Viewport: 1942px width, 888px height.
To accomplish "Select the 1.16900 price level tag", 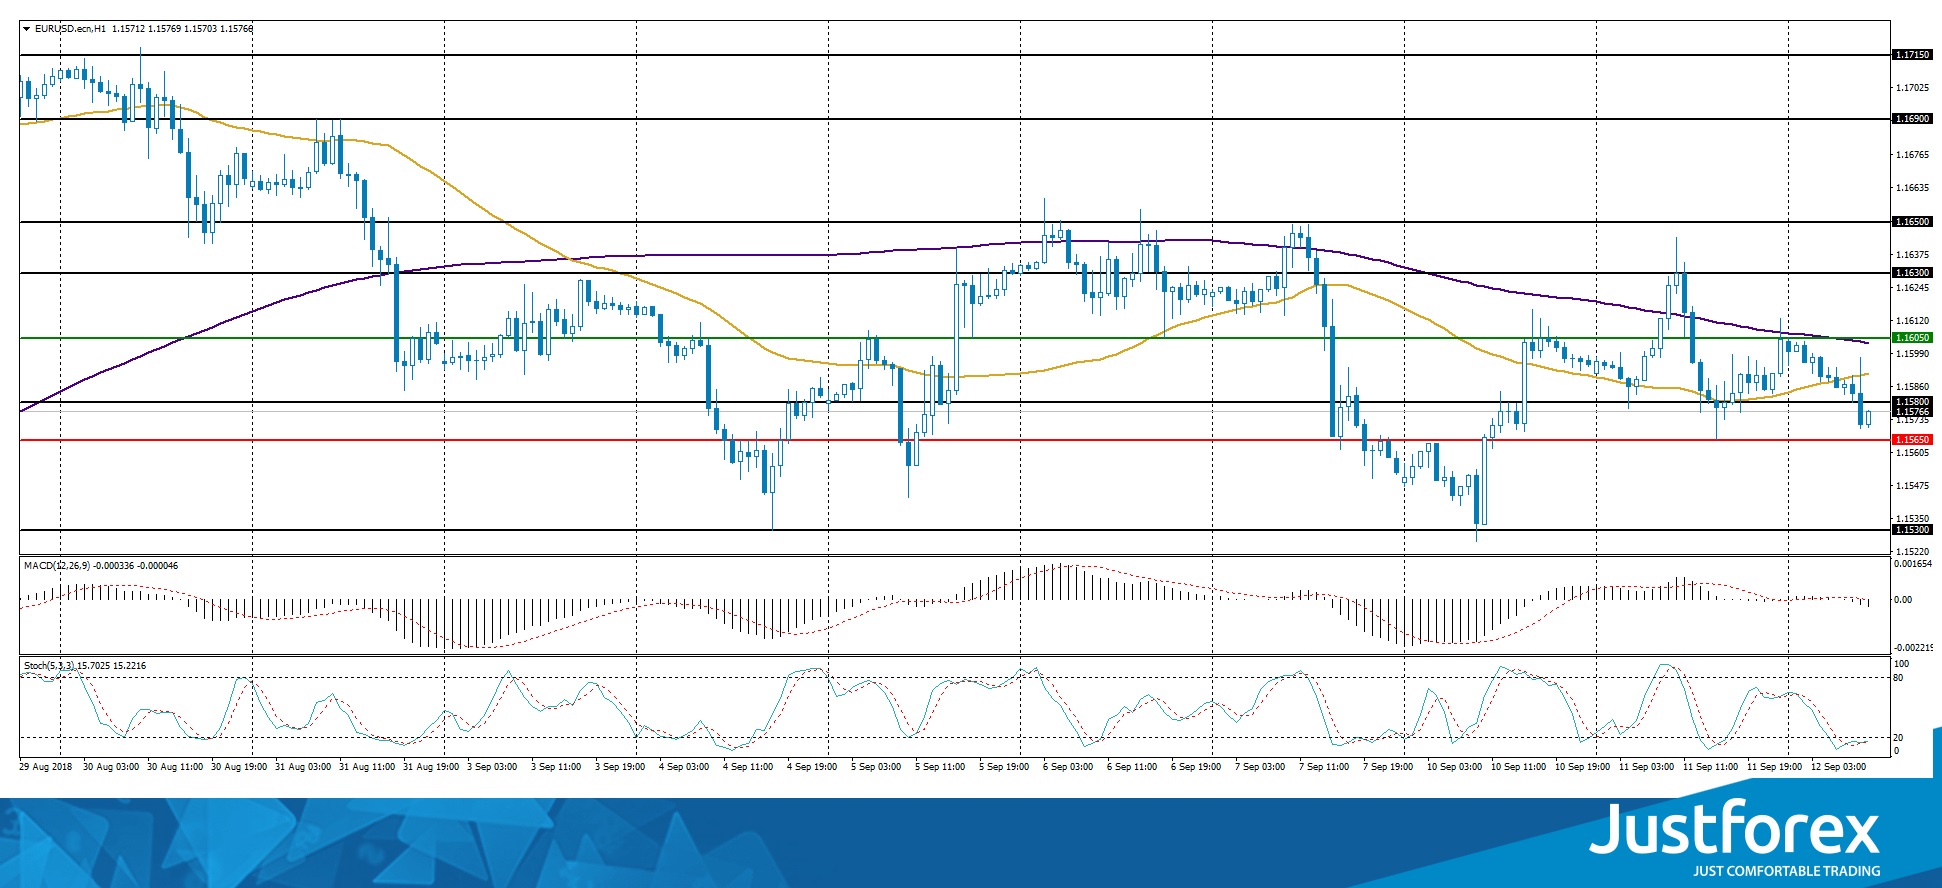I will [x=1912, y=119].
